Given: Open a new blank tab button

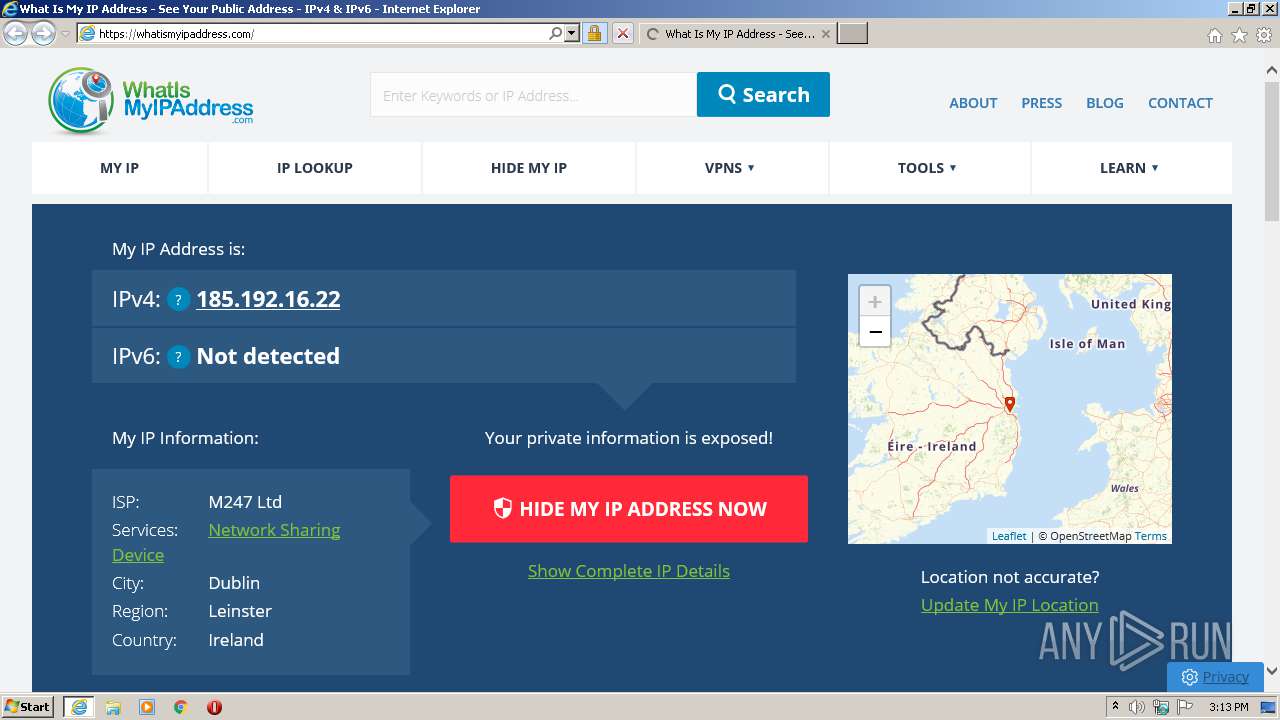Looking at the screenshot, I should pyautogui.click(x=852, y=33).
